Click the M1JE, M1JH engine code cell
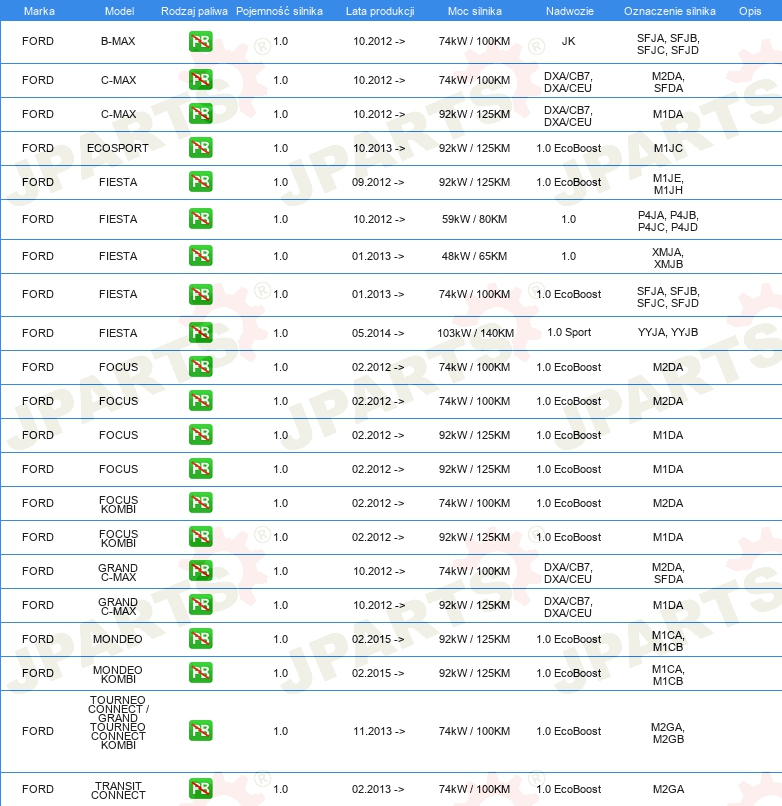The width and height of the screenshot is (782, 806). (668, 184)
